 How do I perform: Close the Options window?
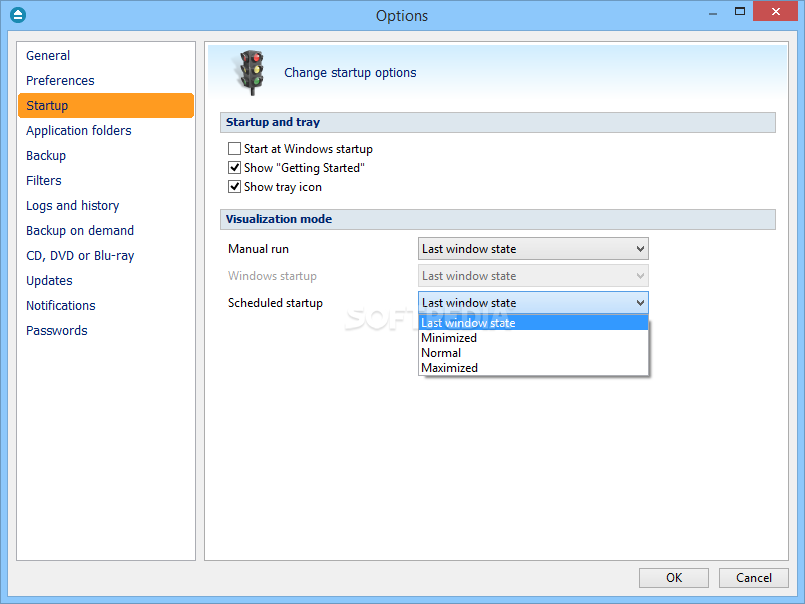click(776, 11)
